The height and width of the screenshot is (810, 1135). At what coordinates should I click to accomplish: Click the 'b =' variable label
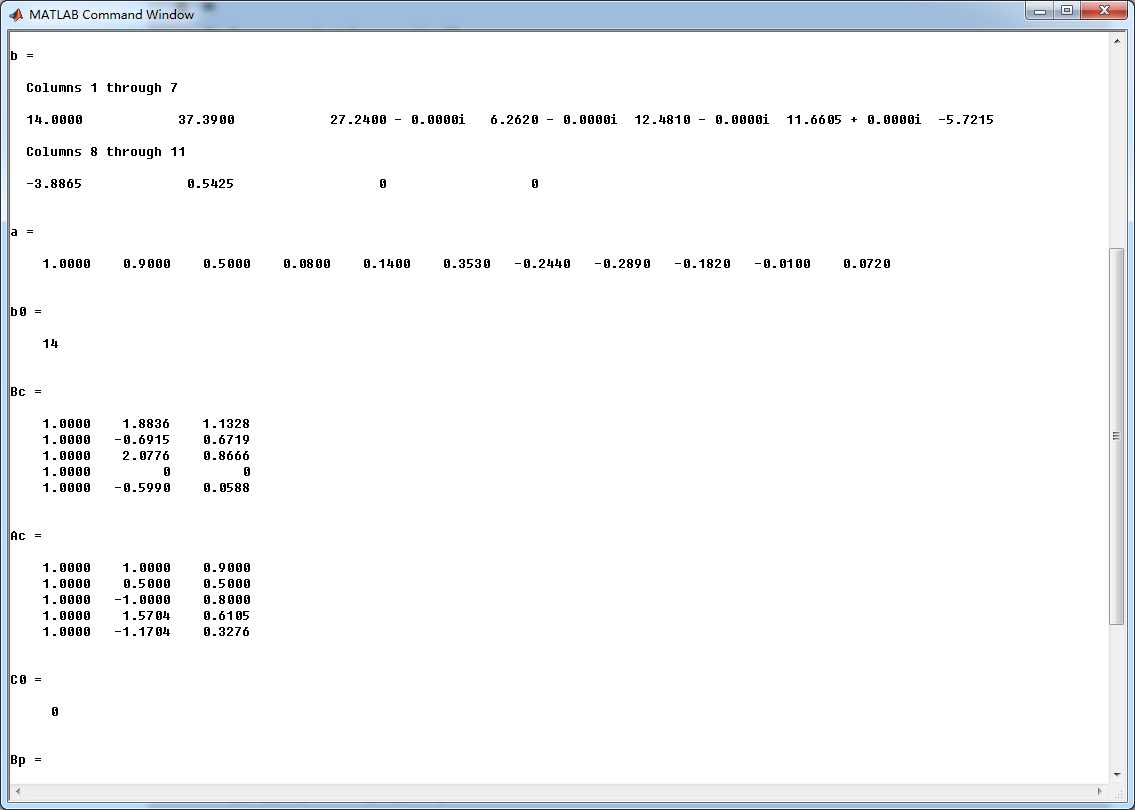(x=22, y=56)
